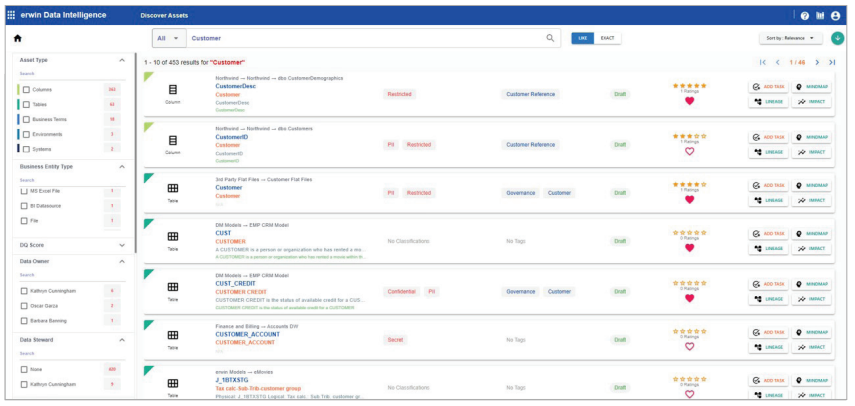This screenshot has height=406, width=855.
Task: Check the Tables asset type filter
Action: coord(26,104)
